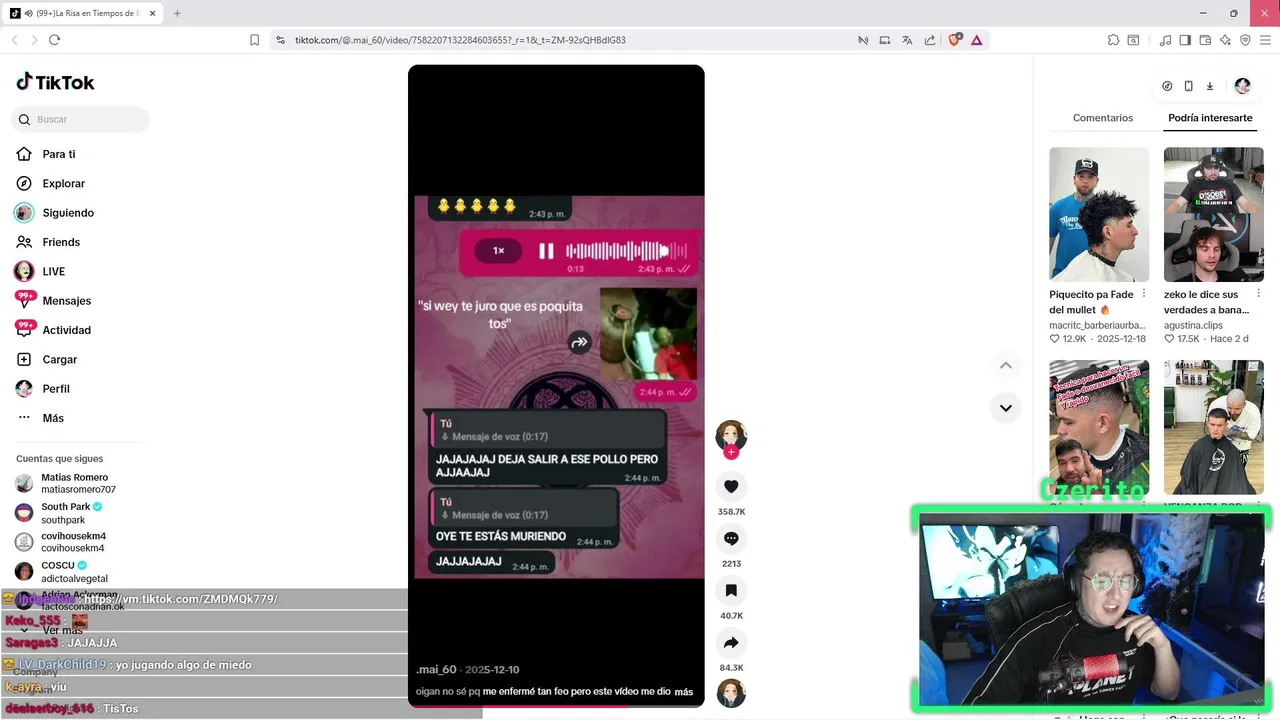Go to previous video arrow
Screen dimensions: 1280x720
tap(1006, 365)
